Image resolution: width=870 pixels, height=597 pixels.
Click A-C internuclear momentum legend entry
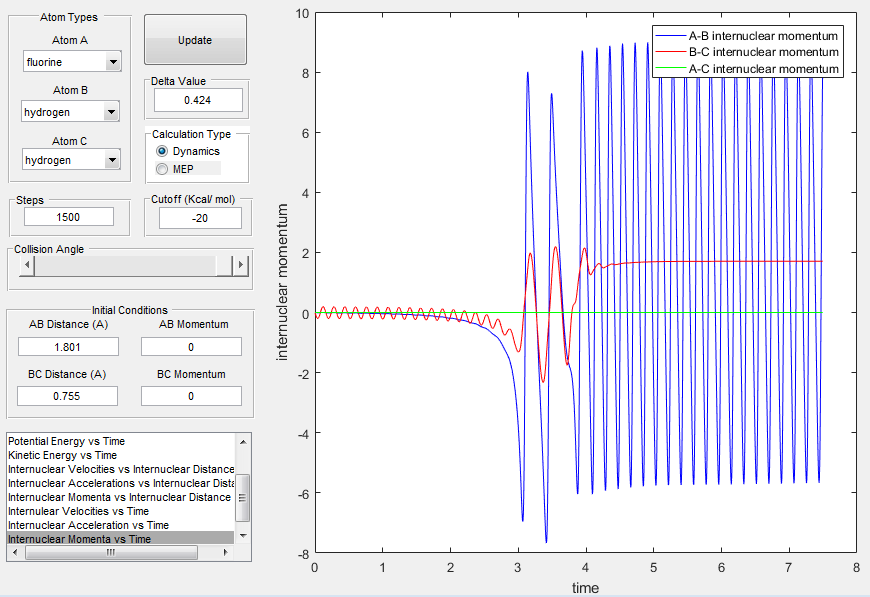coord(747,69)
